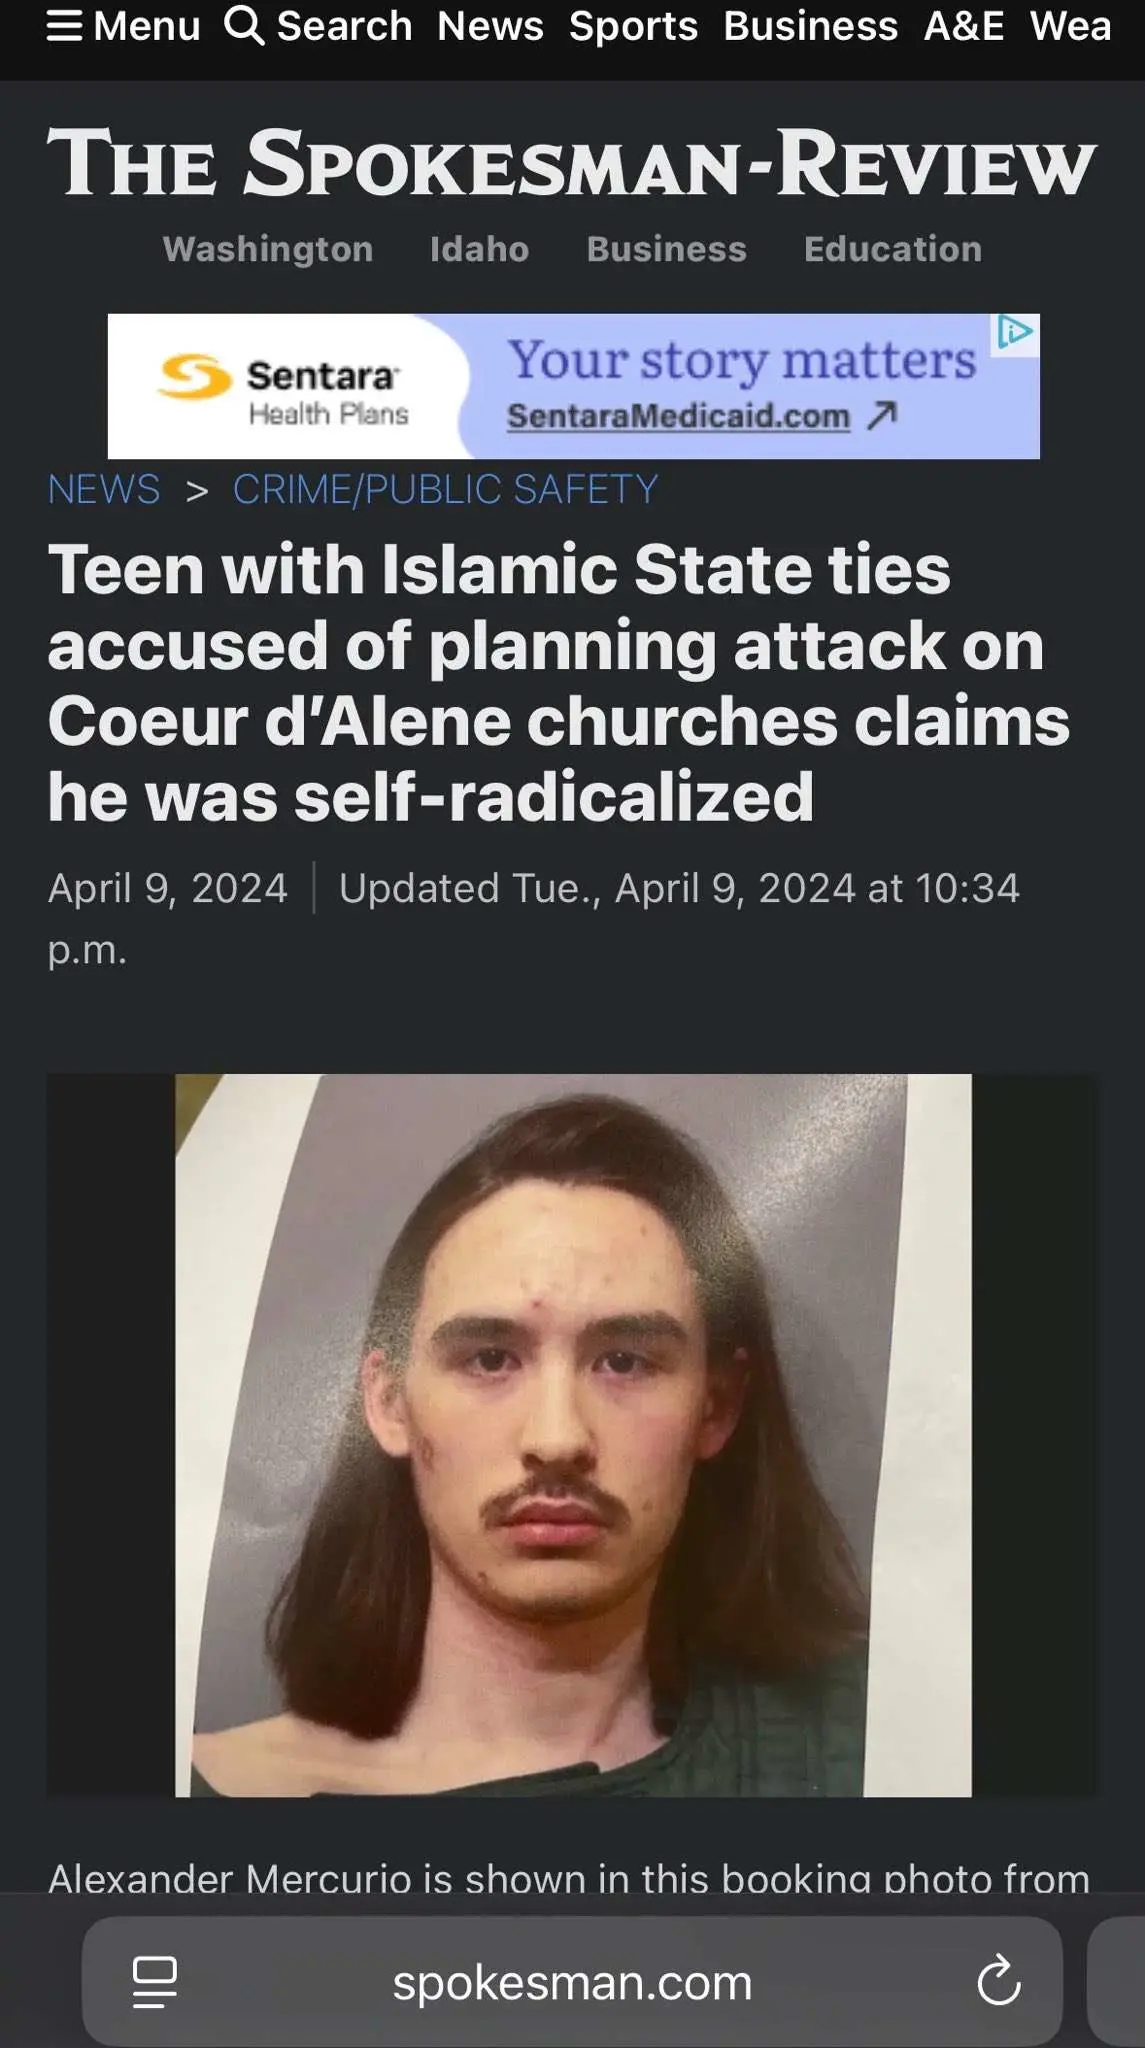Click The Spokesman-Review masthead logo
1145x2048 pixels.
(x=572, y=163)
